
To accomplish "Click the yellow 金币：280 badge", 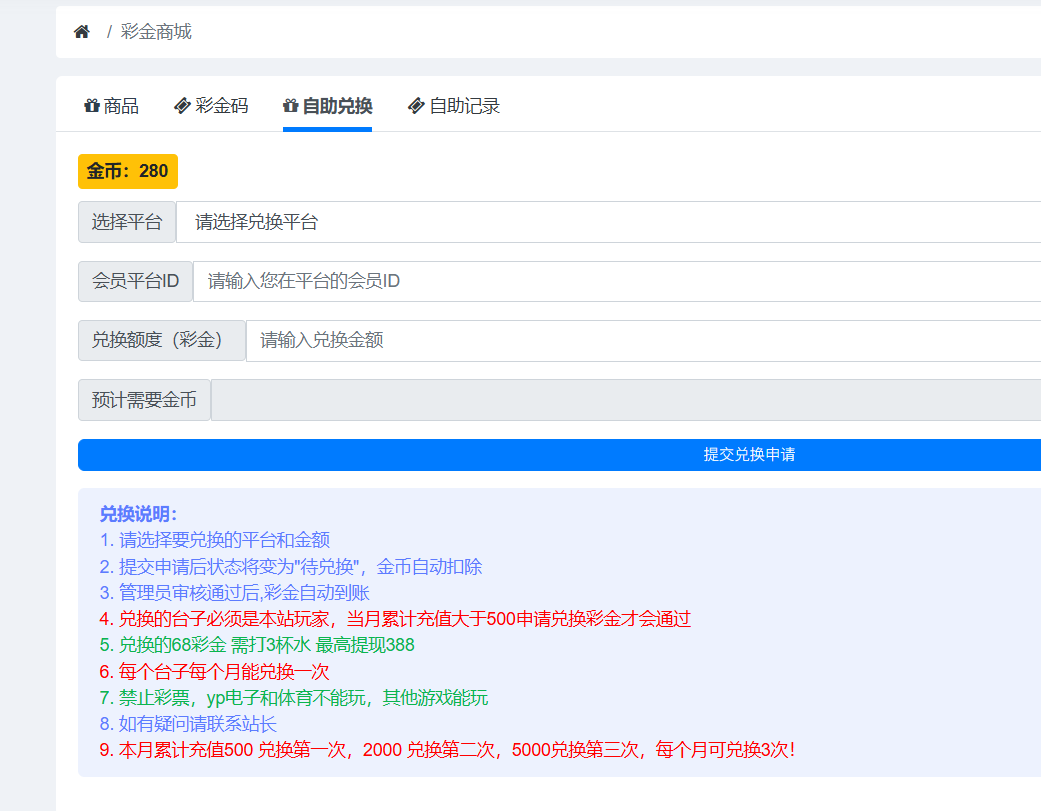I will pyautogui.click(x=128, y=171).
